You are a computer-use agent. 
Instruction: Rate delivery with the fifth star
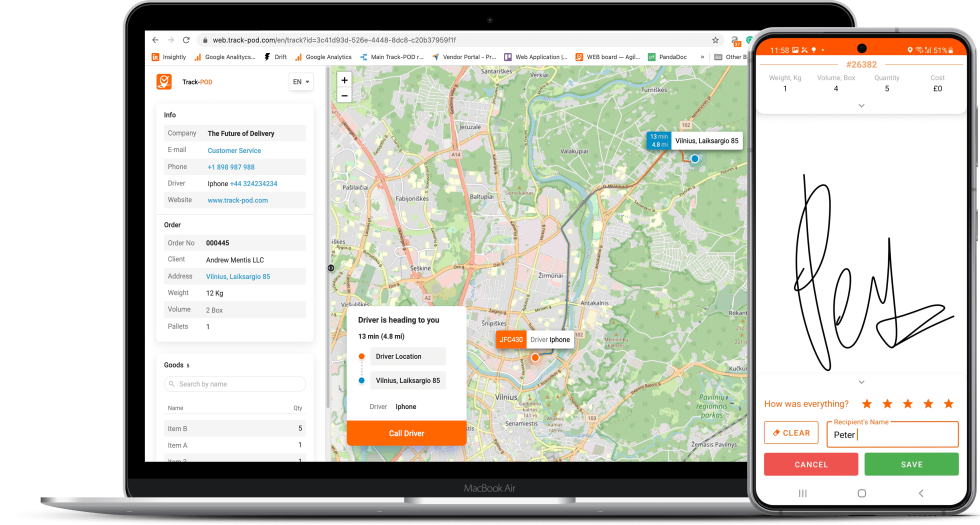[948, 404]
